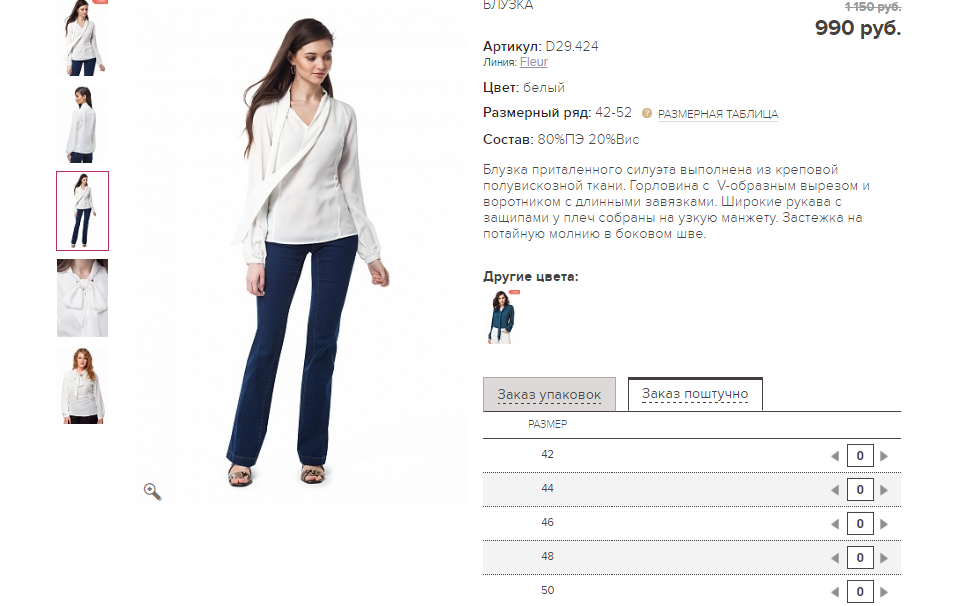Open the Fleur line link
This screenshot has height=606, width=978.
point(534,62)
